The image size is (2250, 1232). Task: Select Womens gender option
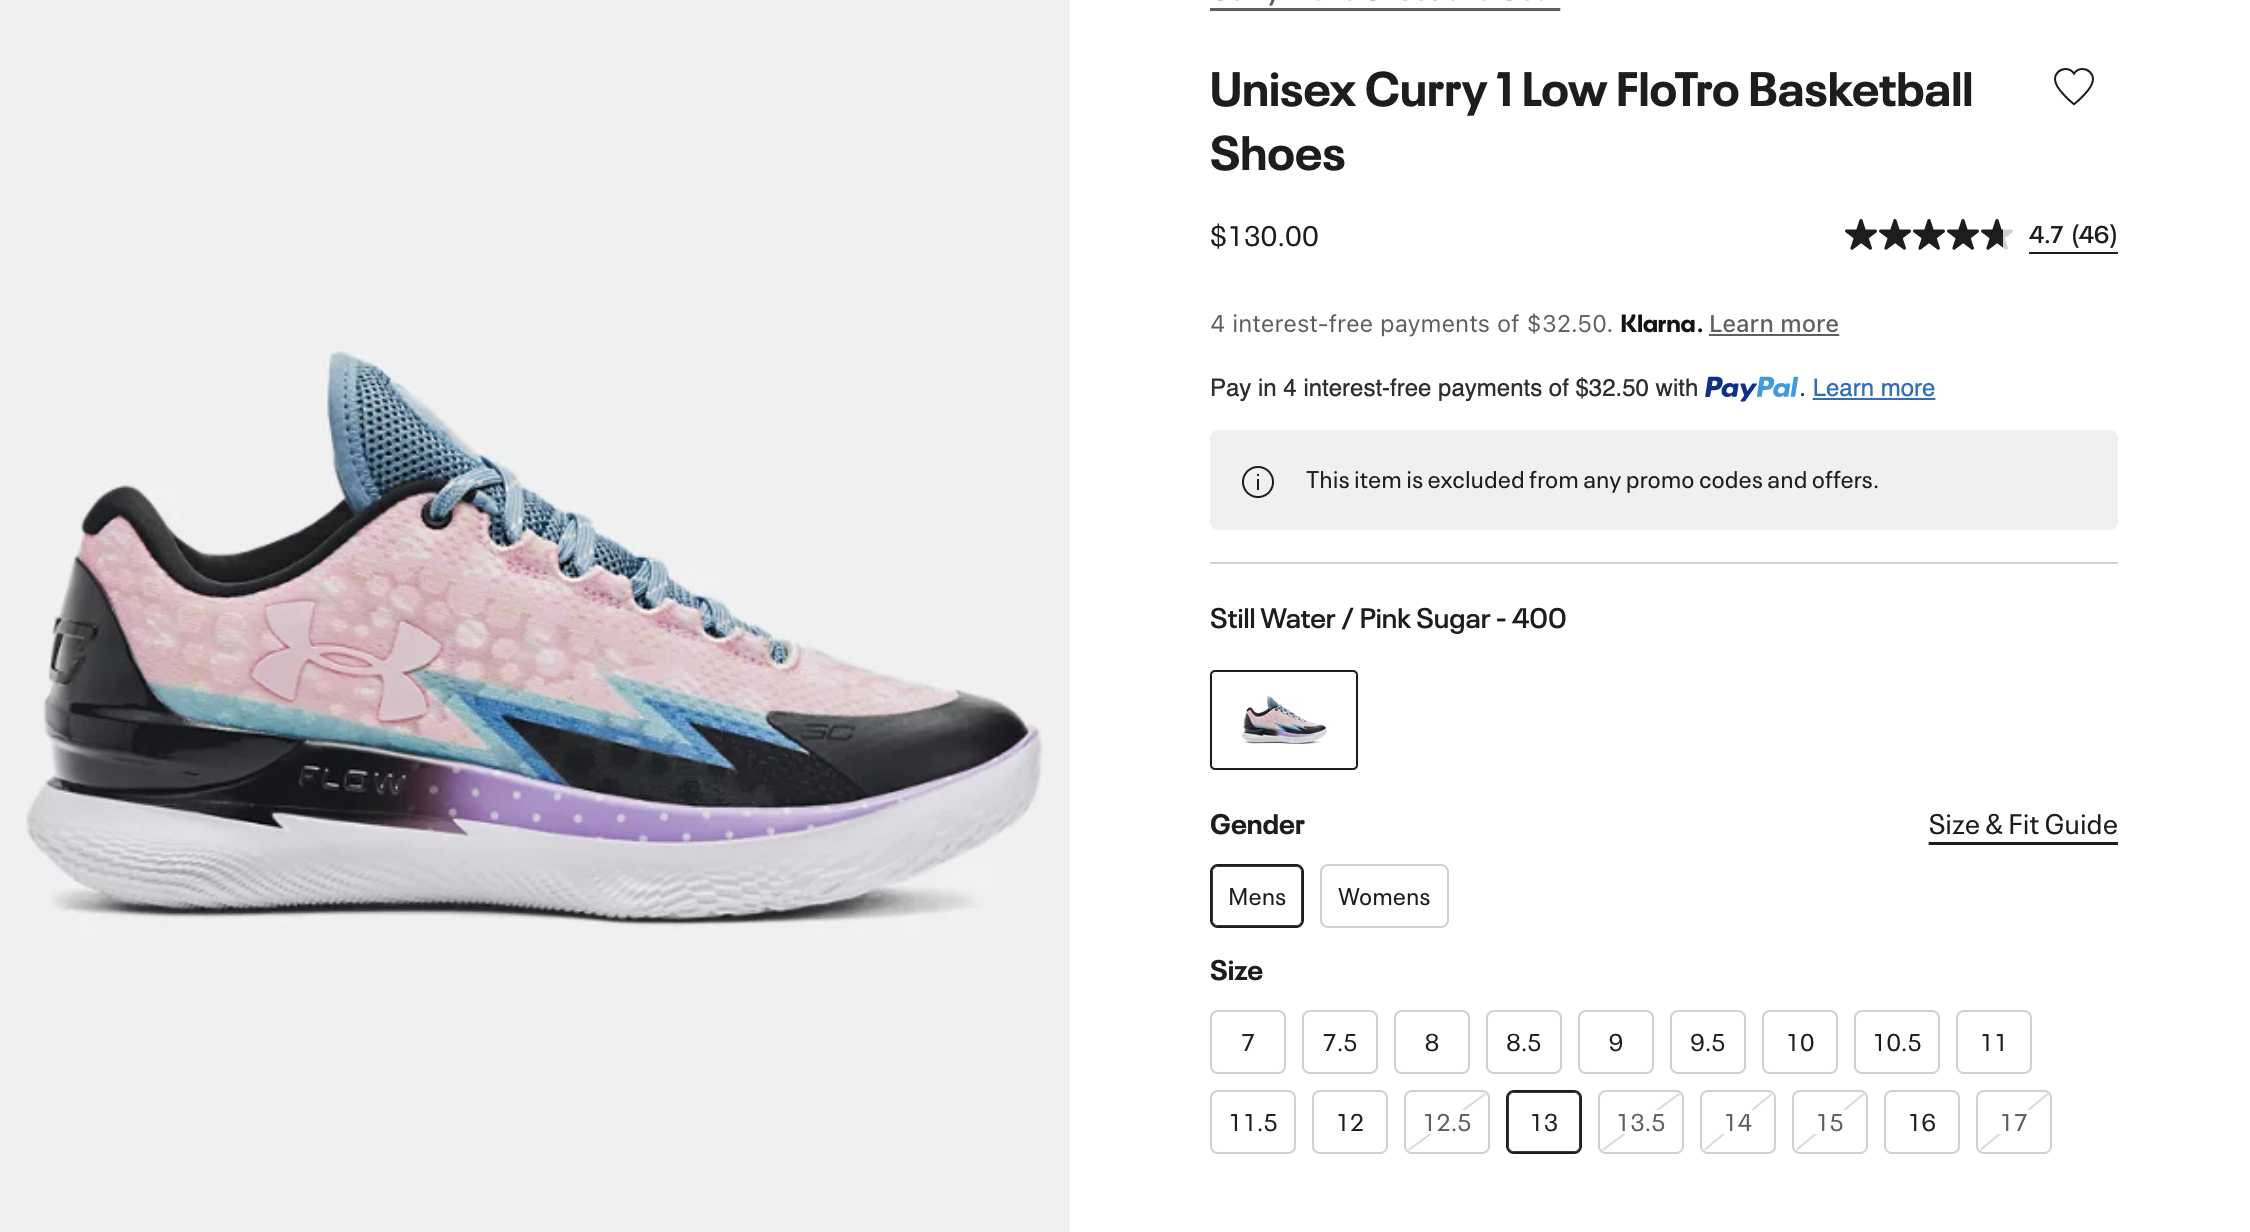click(x=1383, y=896)
